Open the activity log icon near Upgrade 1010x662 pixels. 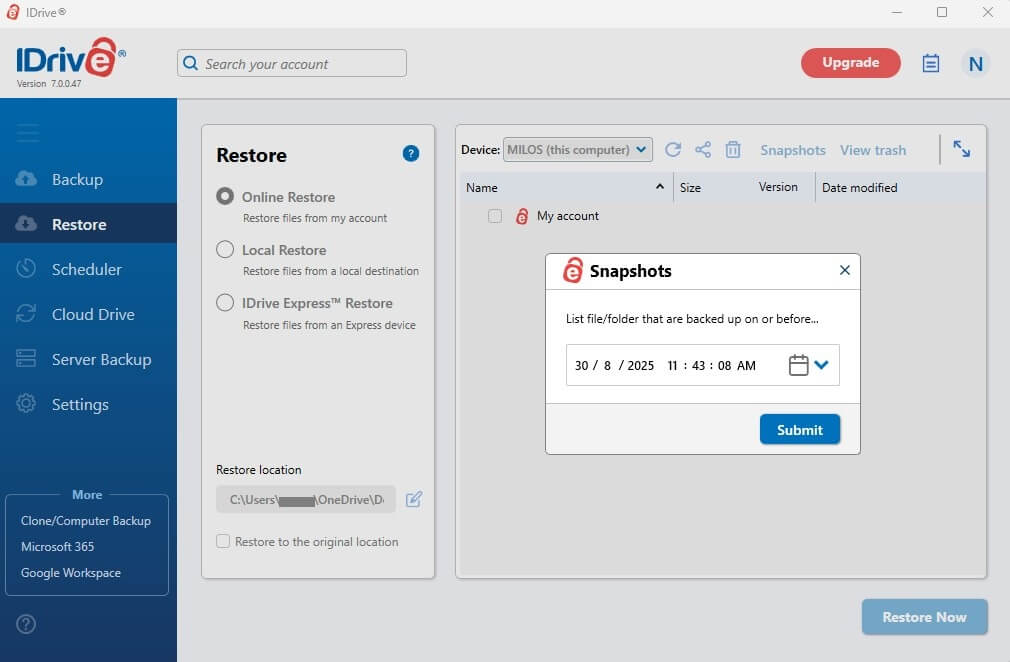coord(931,63)
